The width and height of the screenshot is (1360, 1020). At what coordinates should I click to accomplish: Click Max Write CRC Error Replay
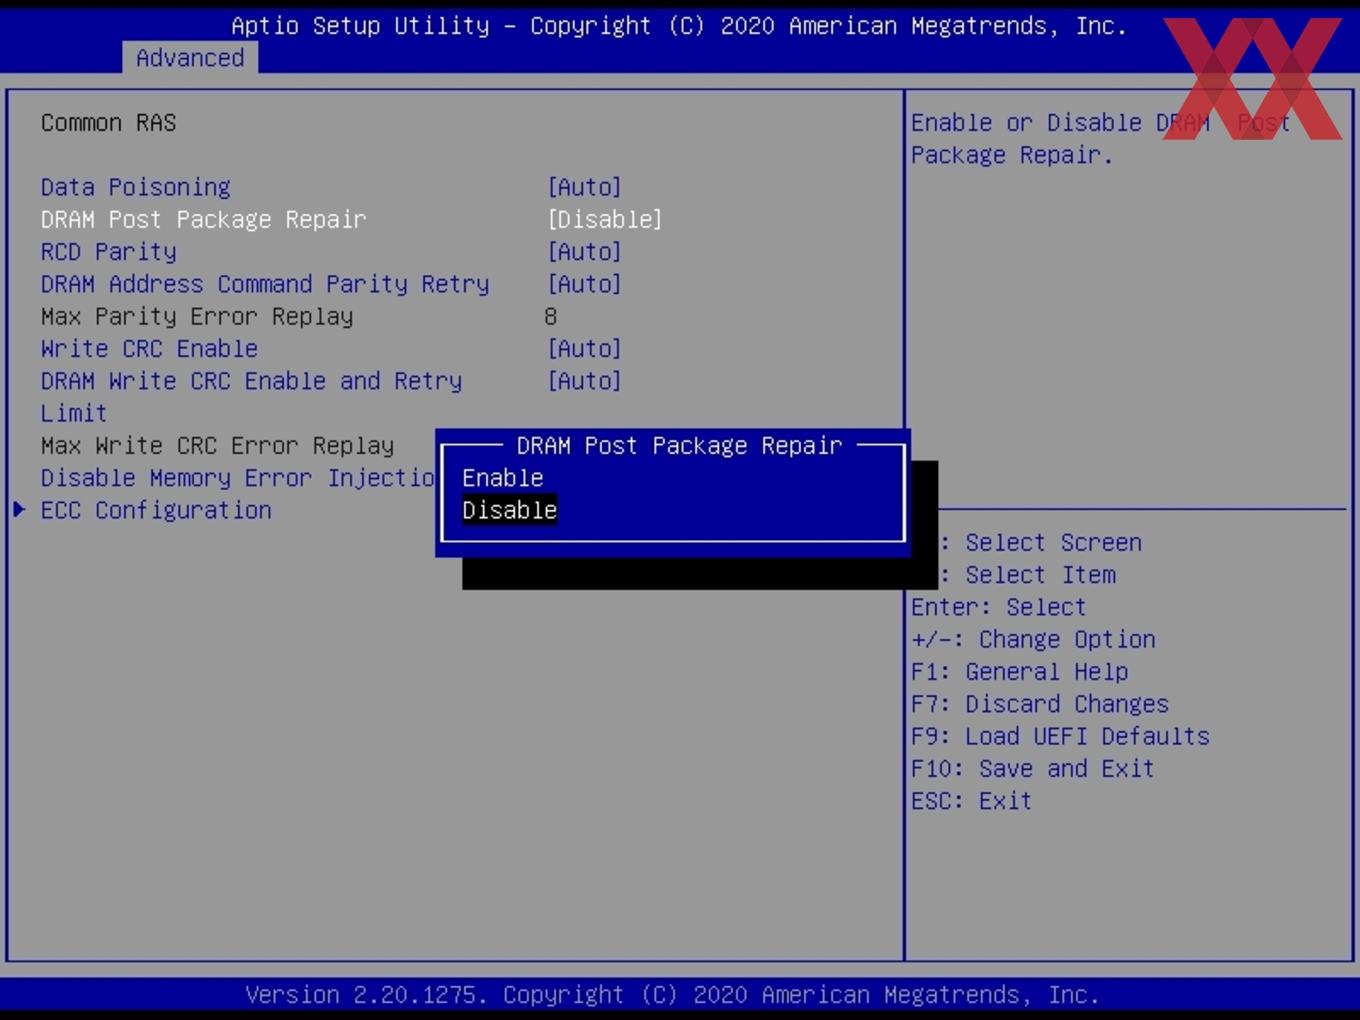[217, 445]
